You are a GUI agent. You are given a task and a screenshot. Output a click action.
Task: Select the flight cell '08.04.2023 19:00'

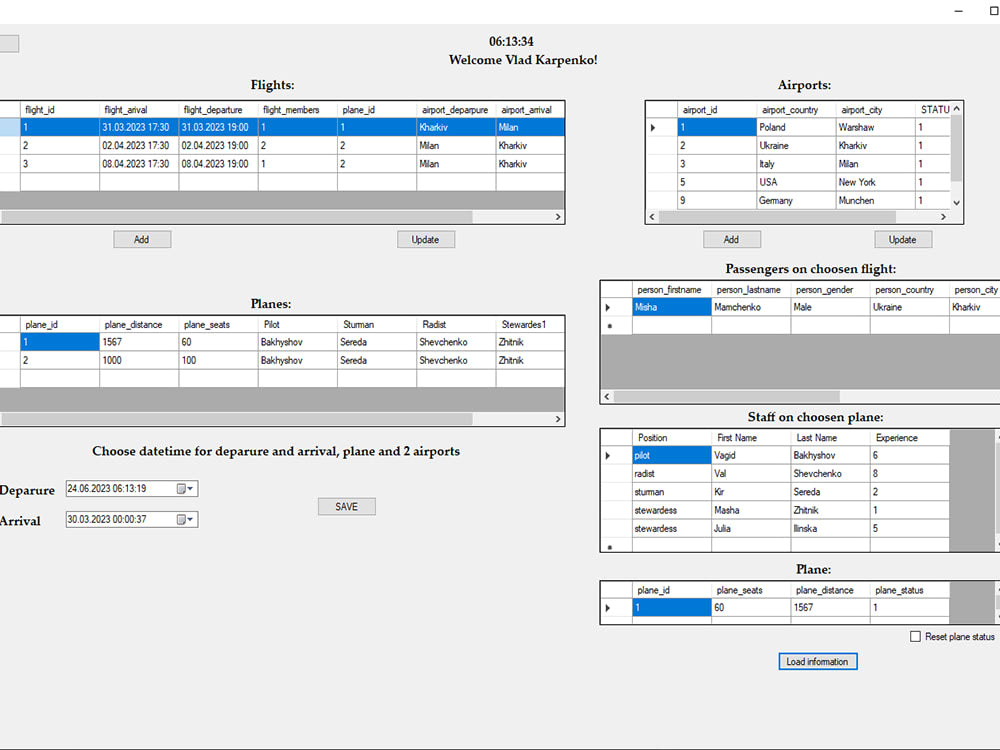pos(218,164)
